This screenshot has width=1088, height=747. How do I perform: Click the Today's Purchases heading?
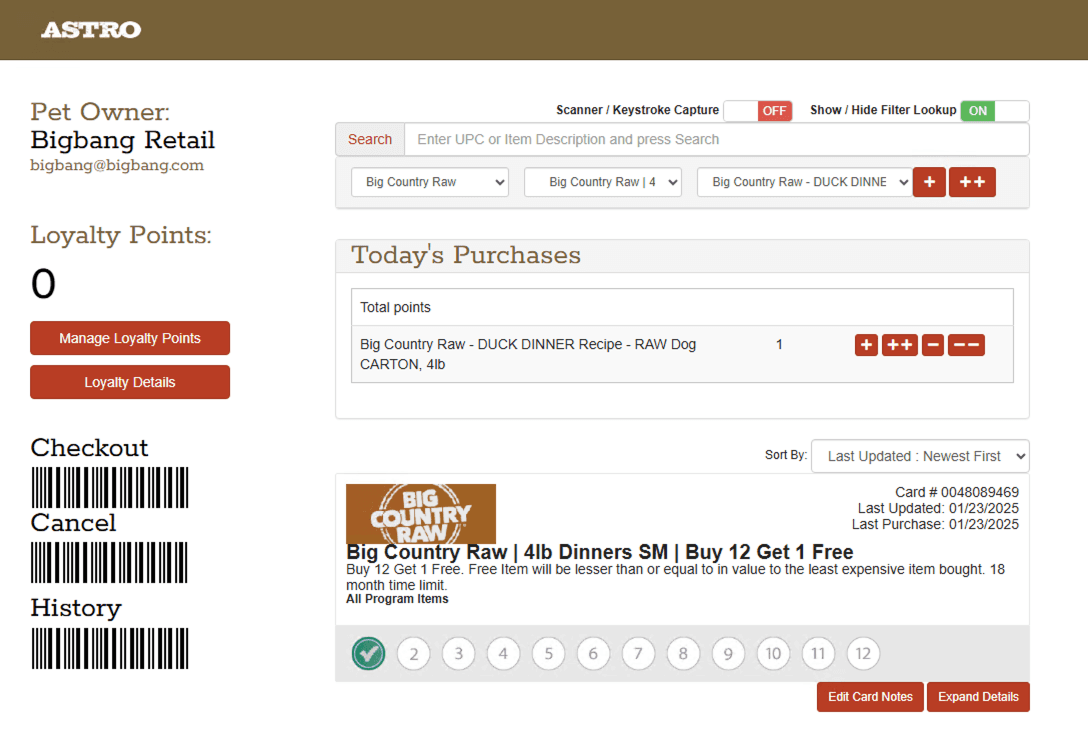click(x=466, y=255)
